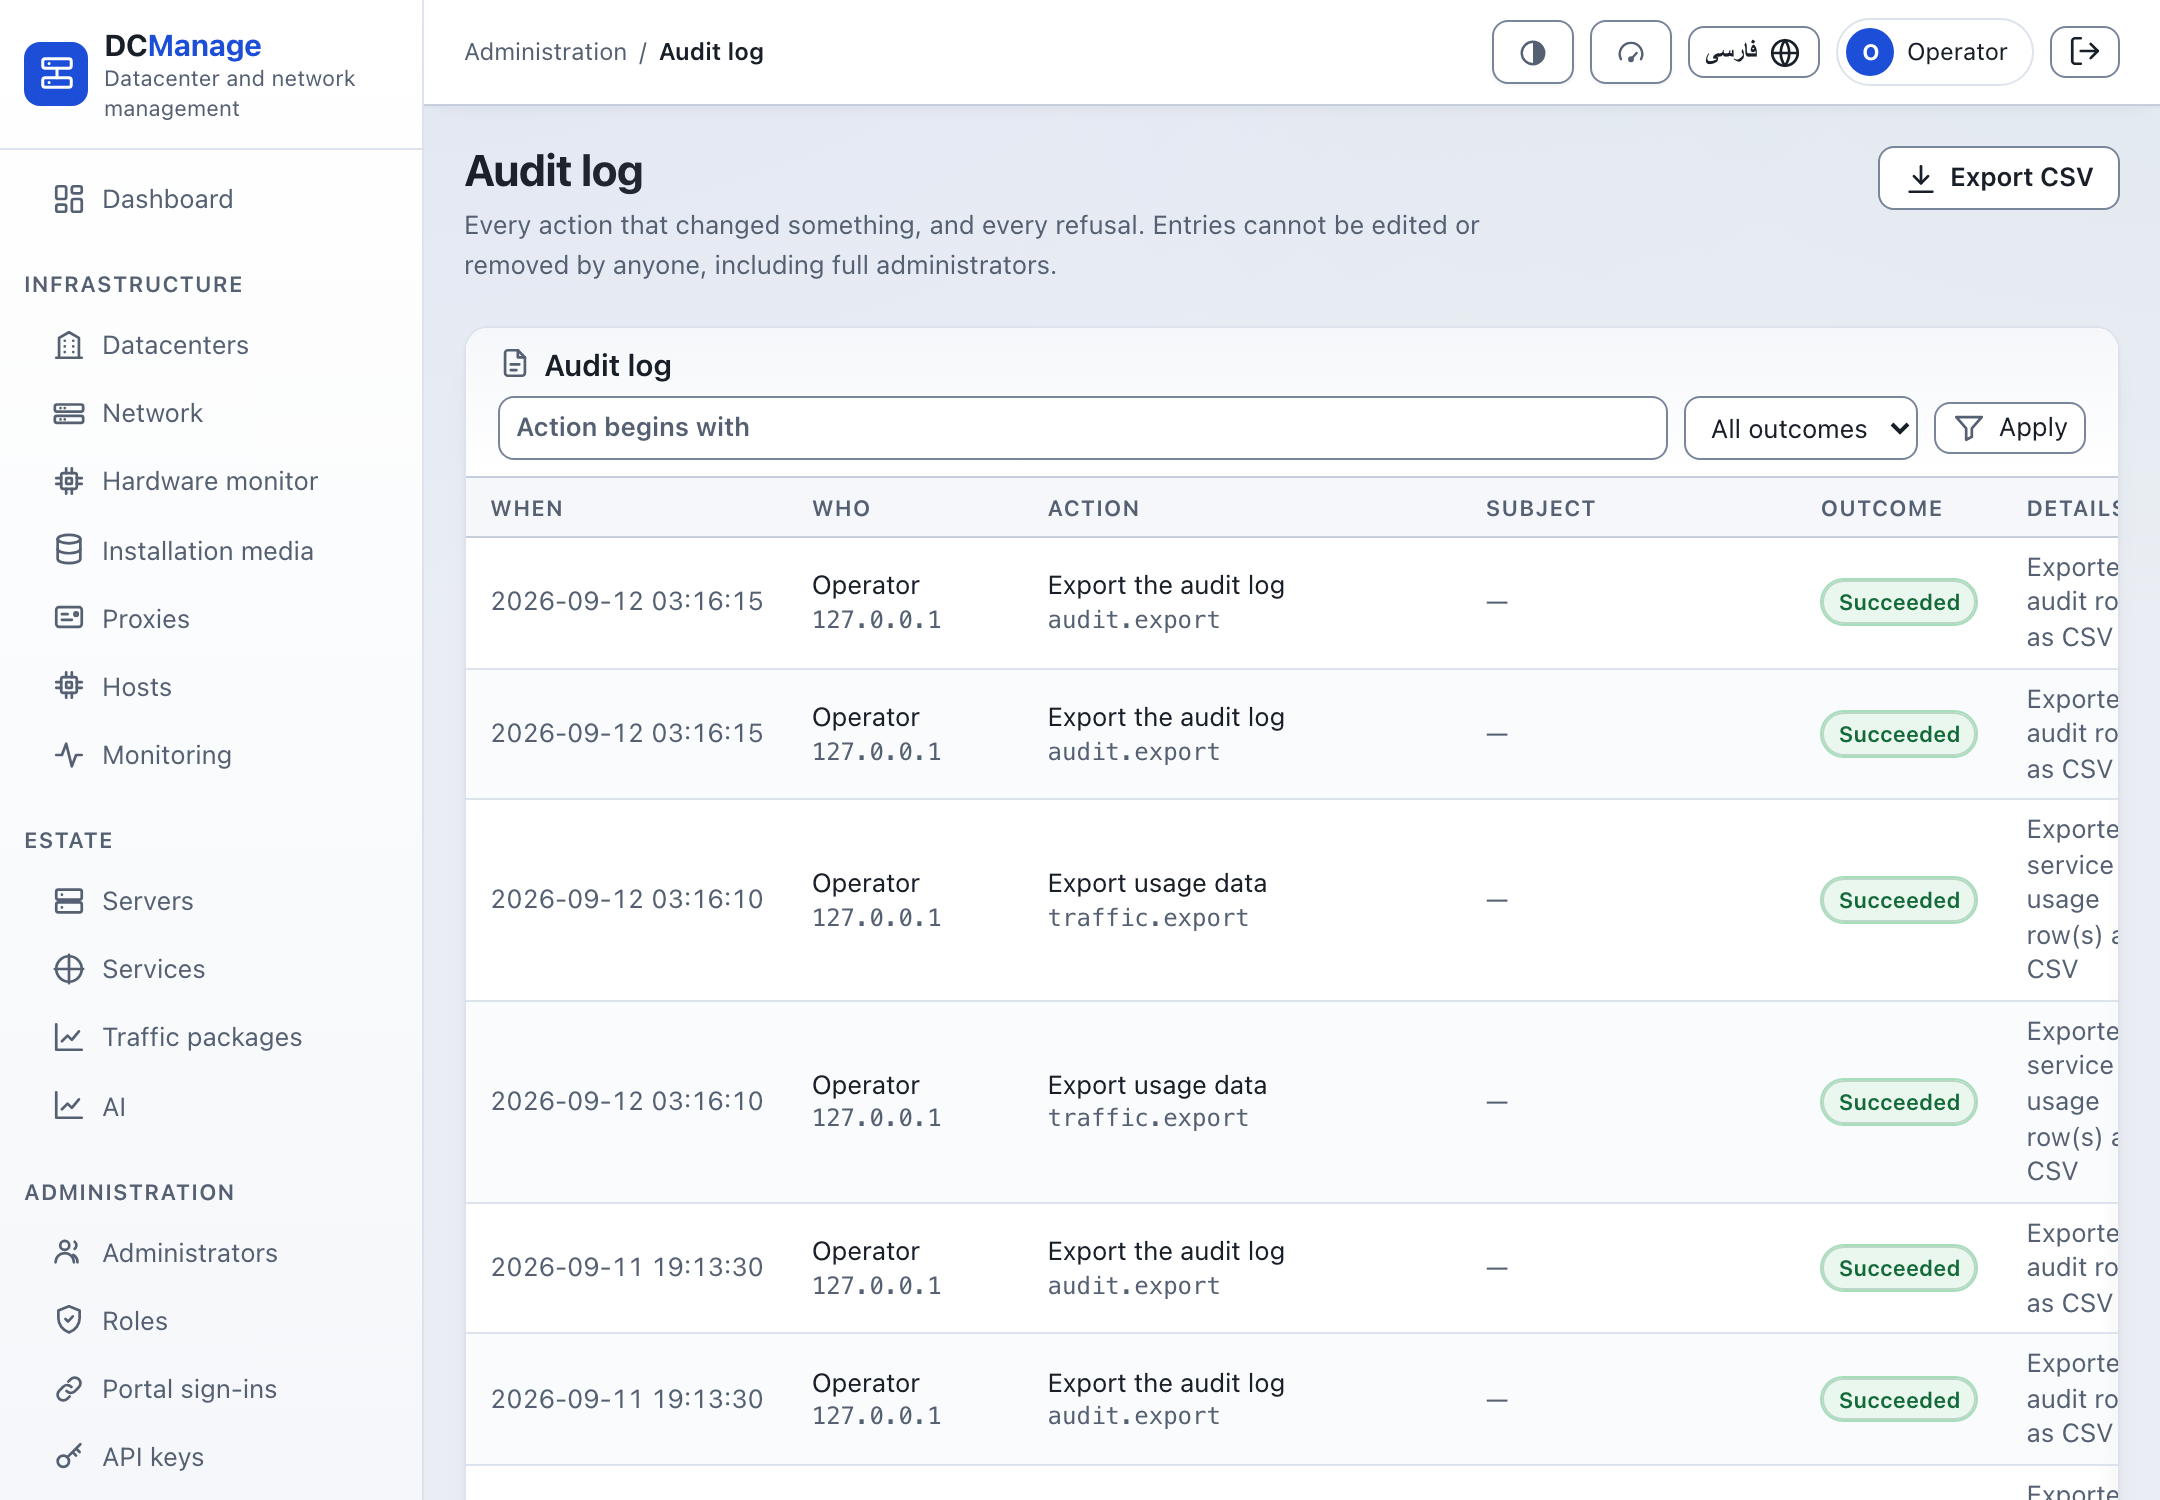Click the Monitoring pulse icon

pos(69,753)
